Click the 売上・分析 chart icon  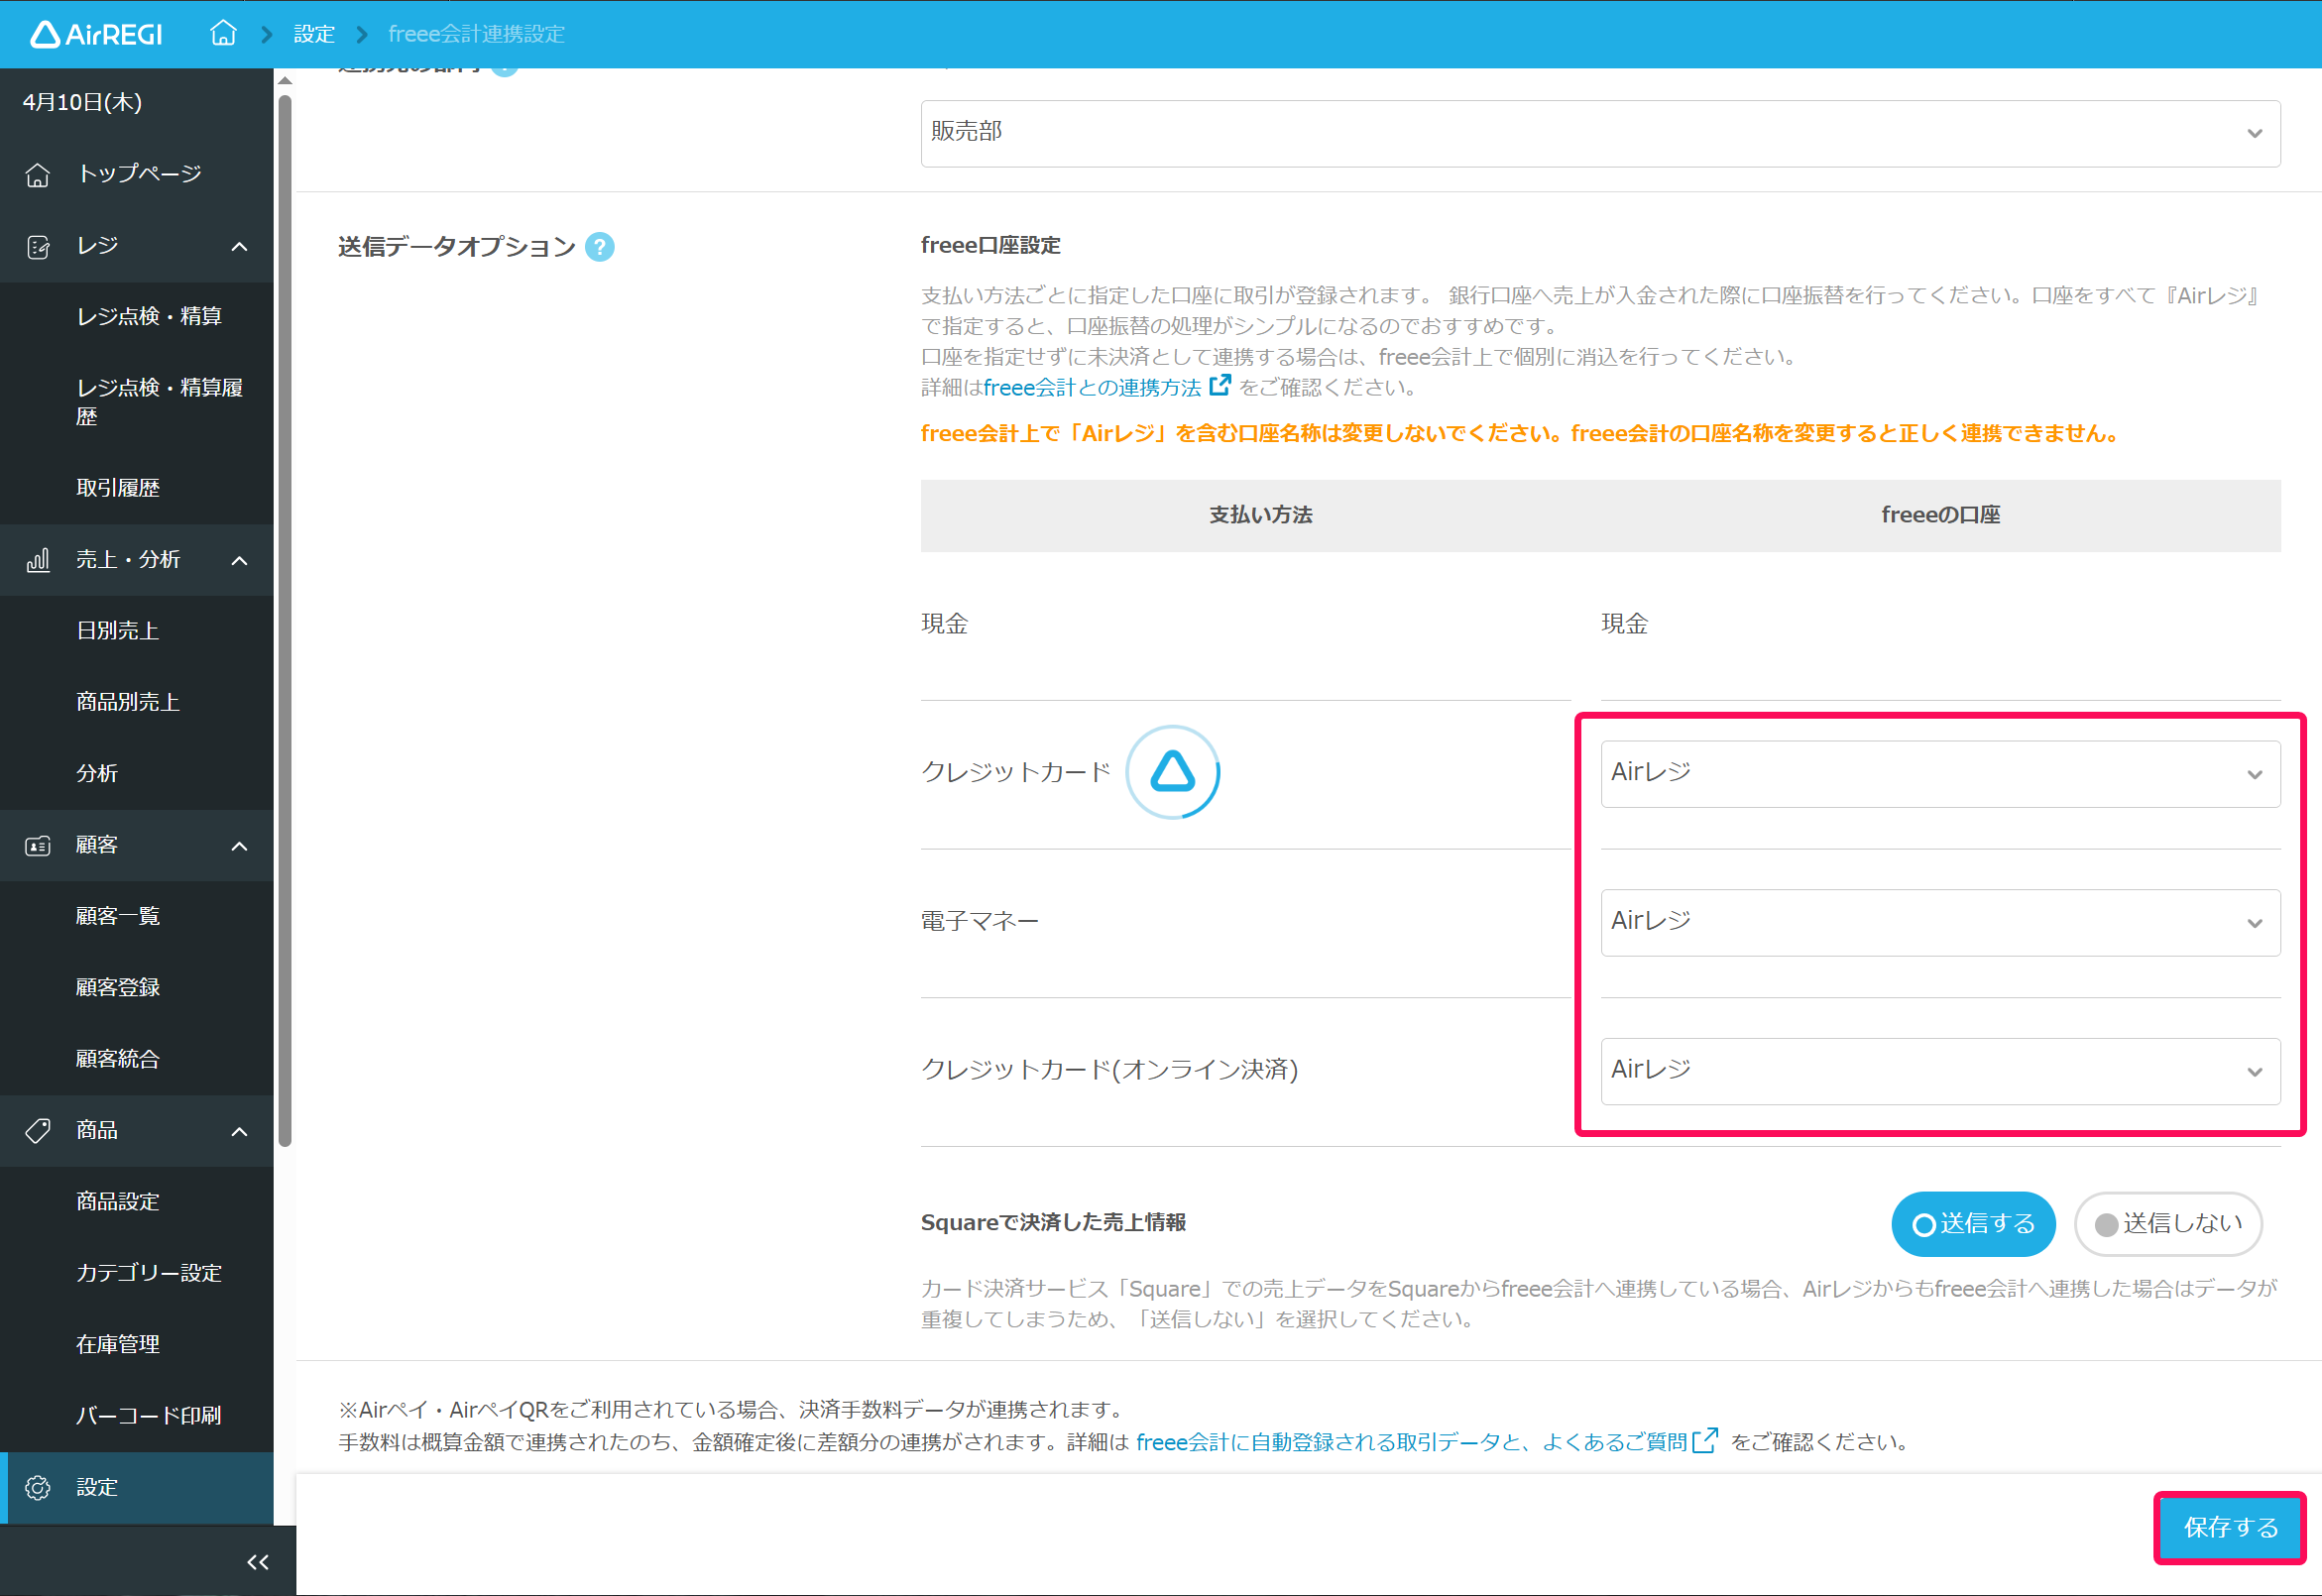pos(38,560)
